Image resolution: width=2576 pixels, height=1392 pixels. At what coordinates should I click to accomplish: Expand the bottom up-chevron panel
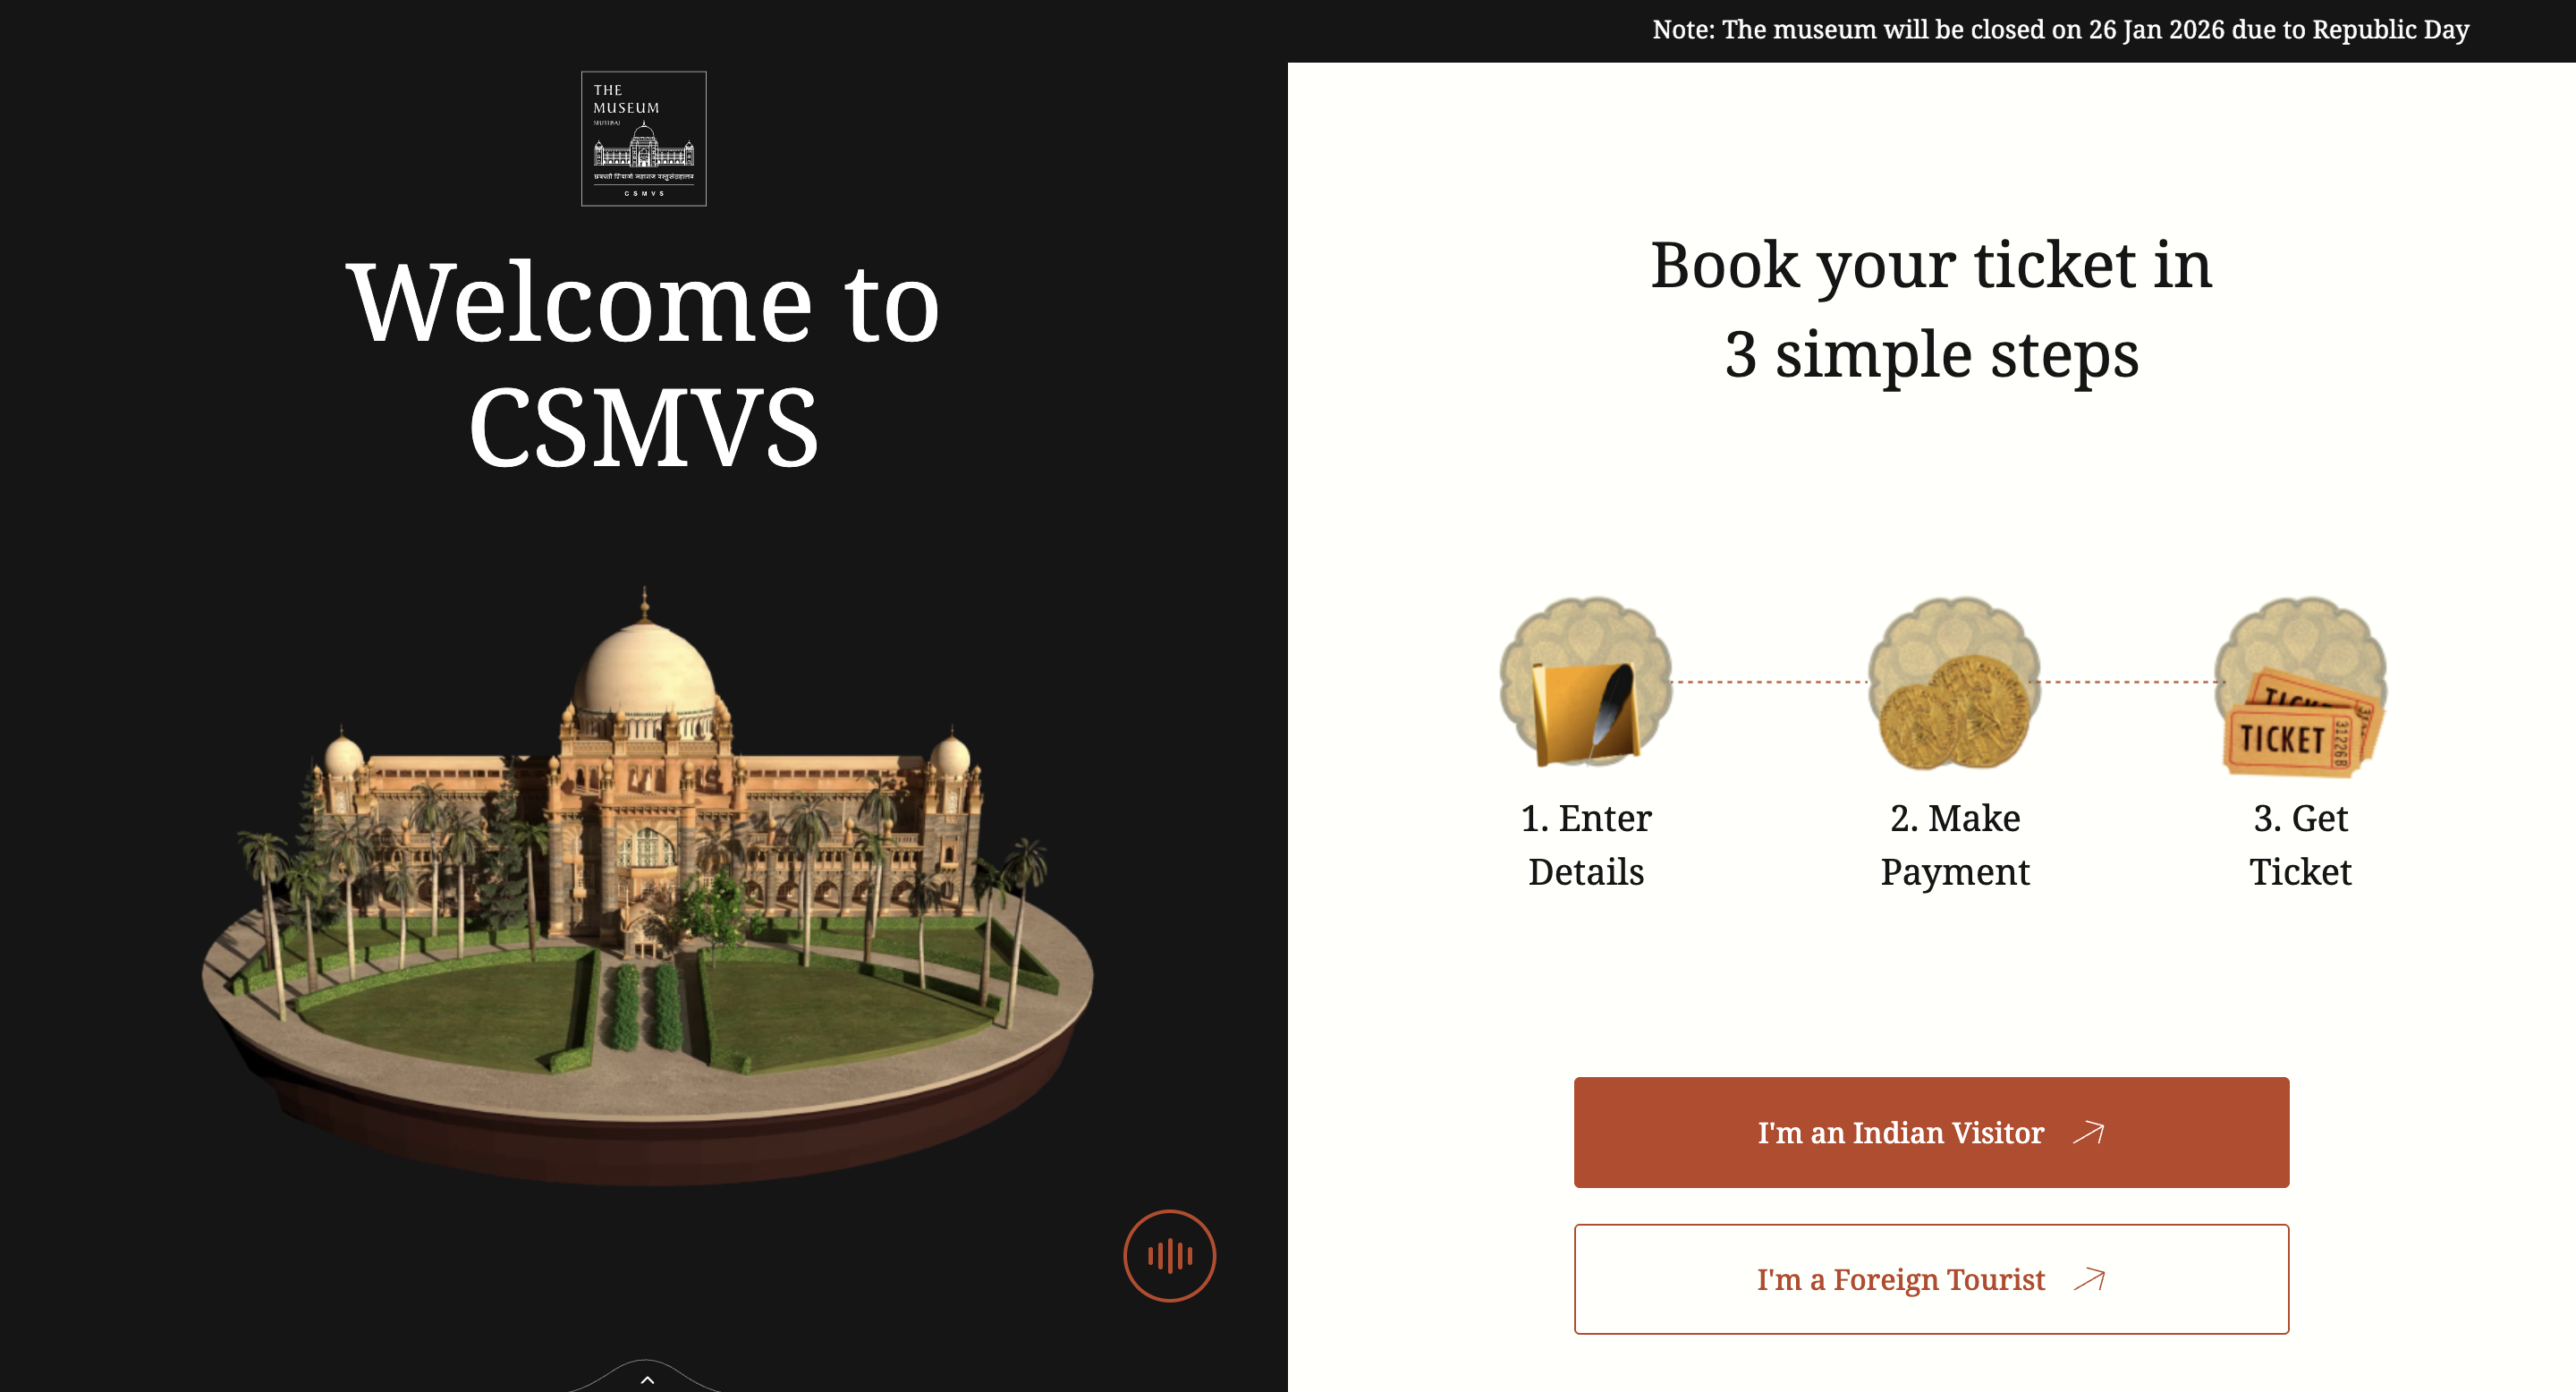click(x=647, y=1379)
